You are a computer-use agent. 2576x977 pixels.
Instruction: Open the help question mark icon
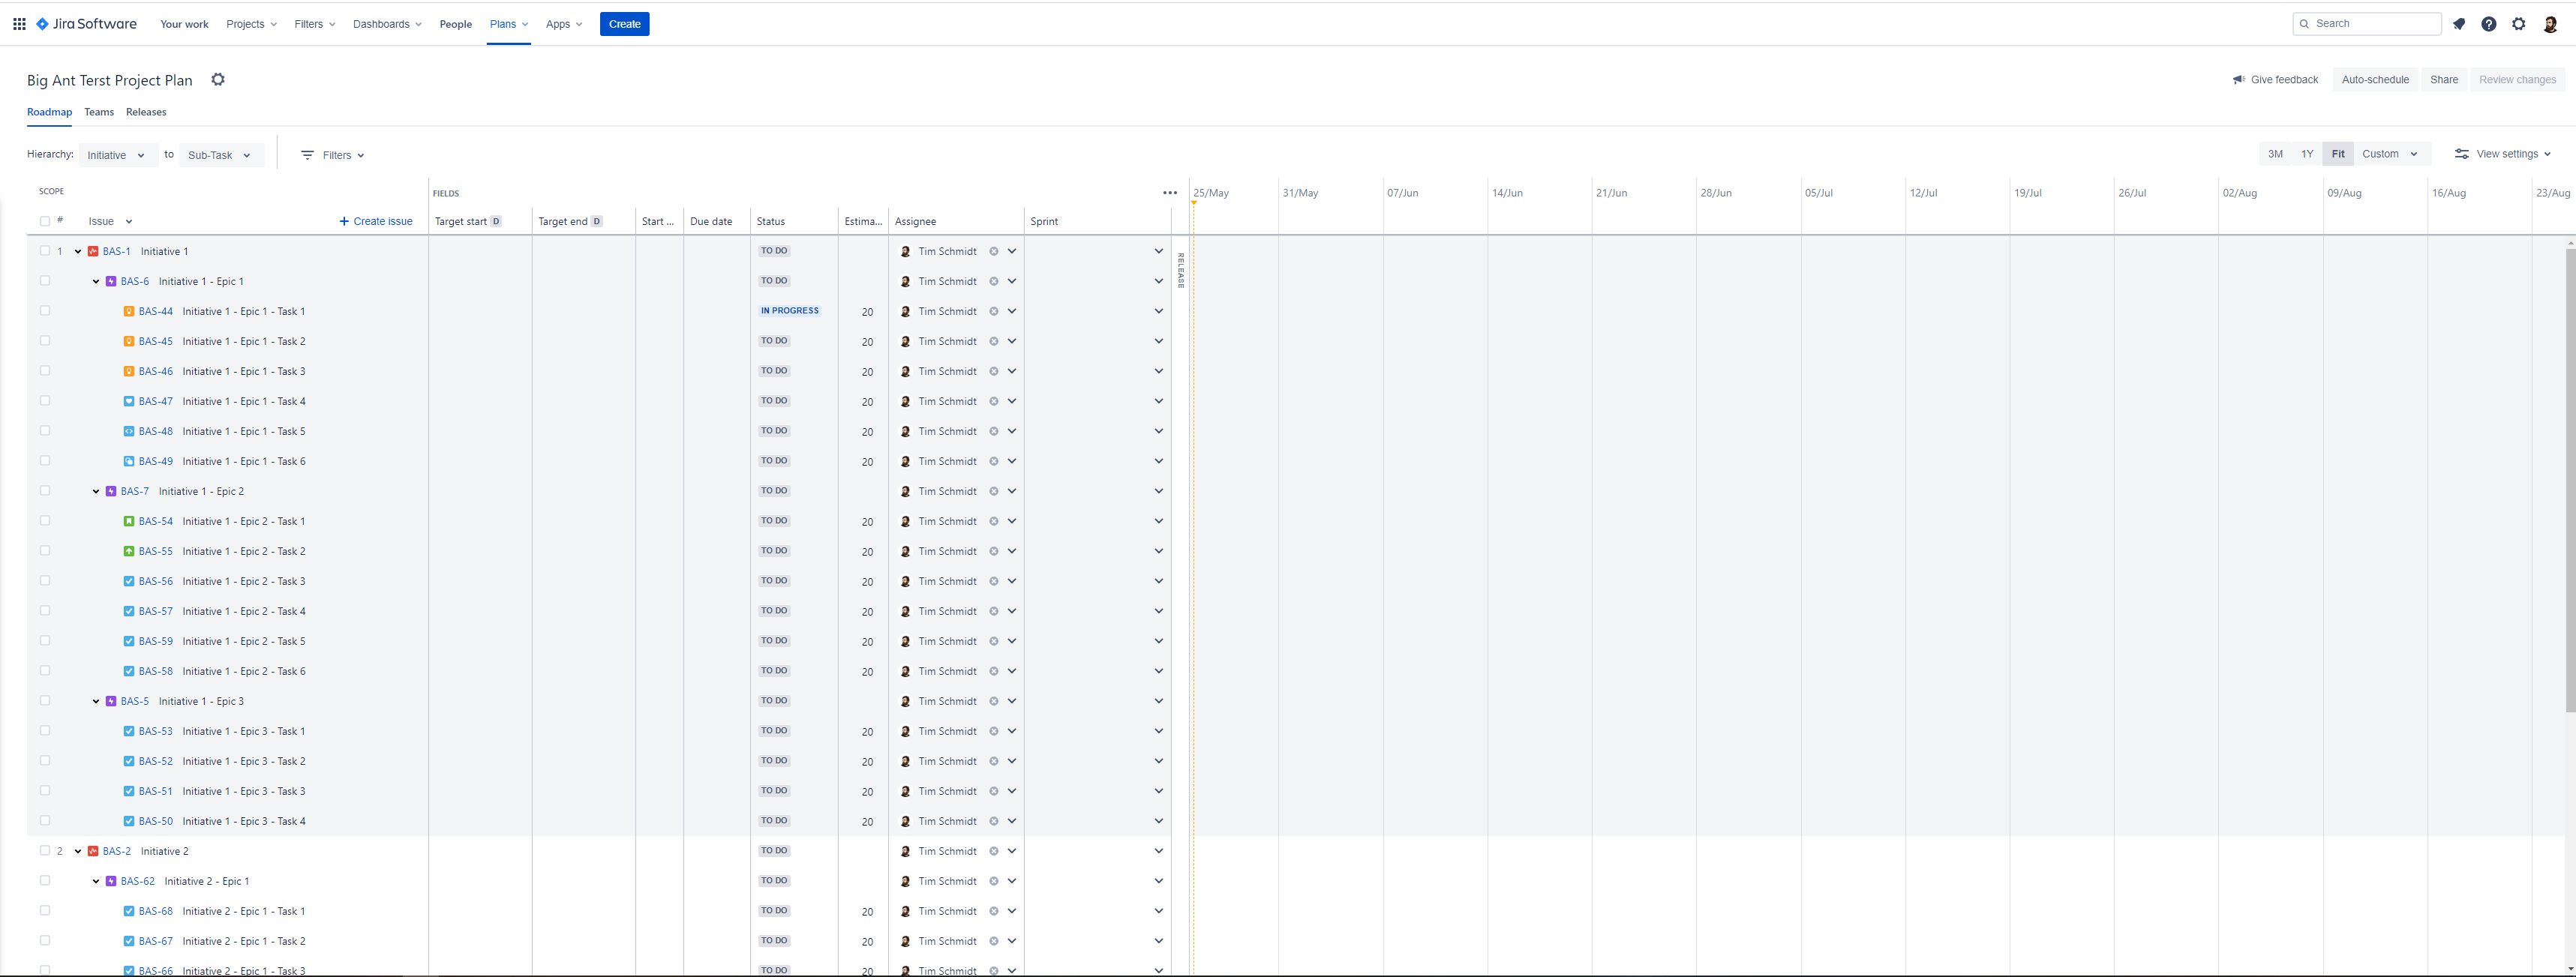pos(2489,24)
